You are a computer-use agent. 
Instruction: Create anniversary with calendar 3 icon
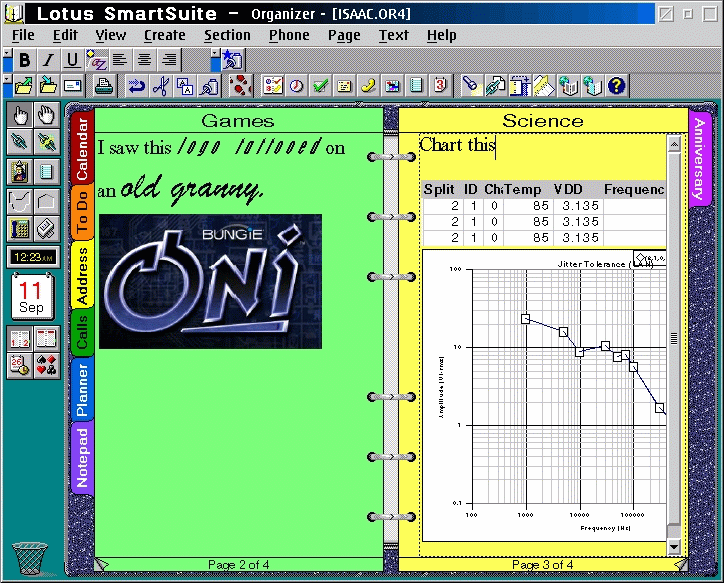tap(440, 86)
